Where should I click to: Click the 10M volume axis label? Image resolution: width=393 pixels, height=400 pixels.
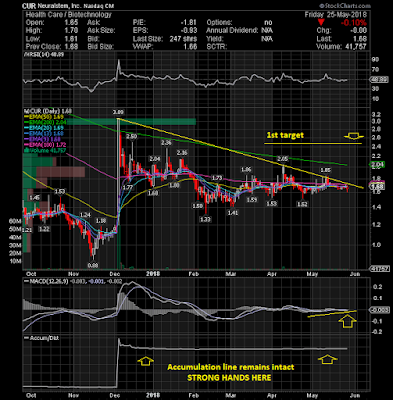click(15, 261)
